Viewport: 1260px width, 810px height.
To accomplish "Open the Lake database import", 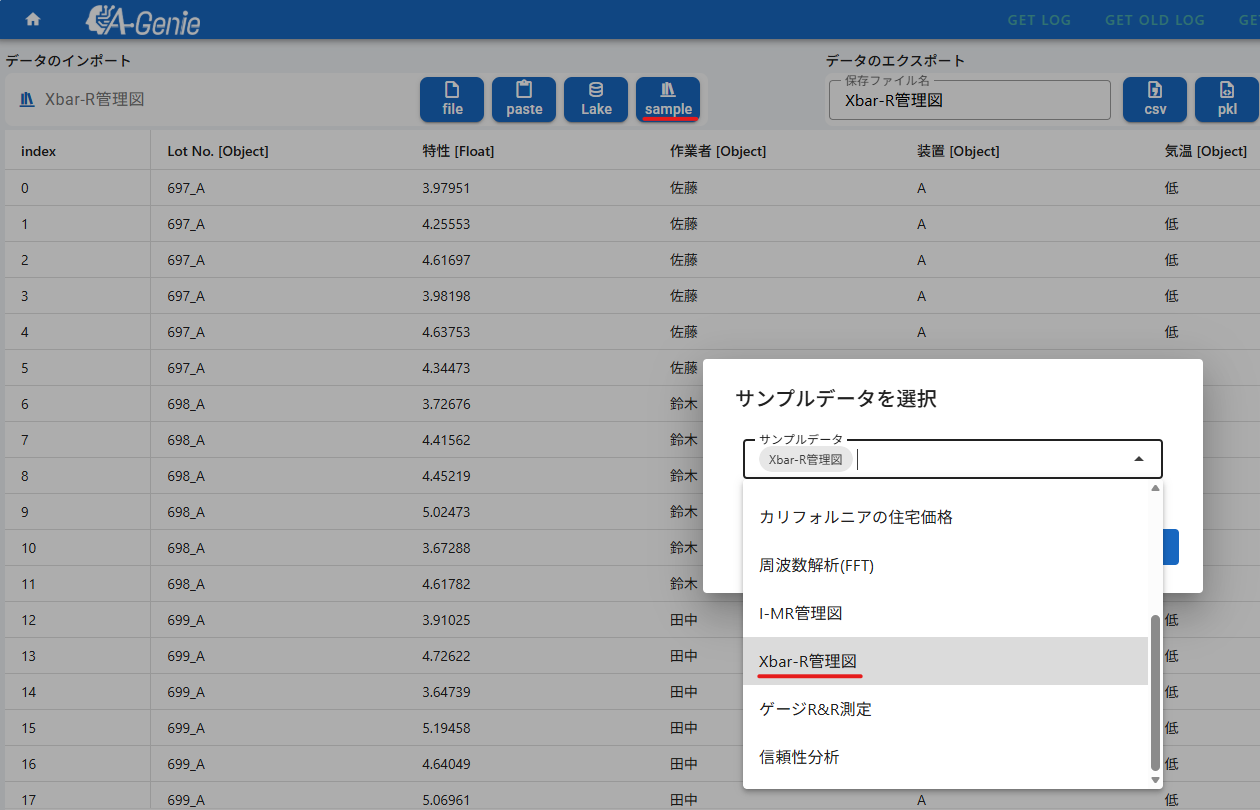I will [x=596, y=99].
